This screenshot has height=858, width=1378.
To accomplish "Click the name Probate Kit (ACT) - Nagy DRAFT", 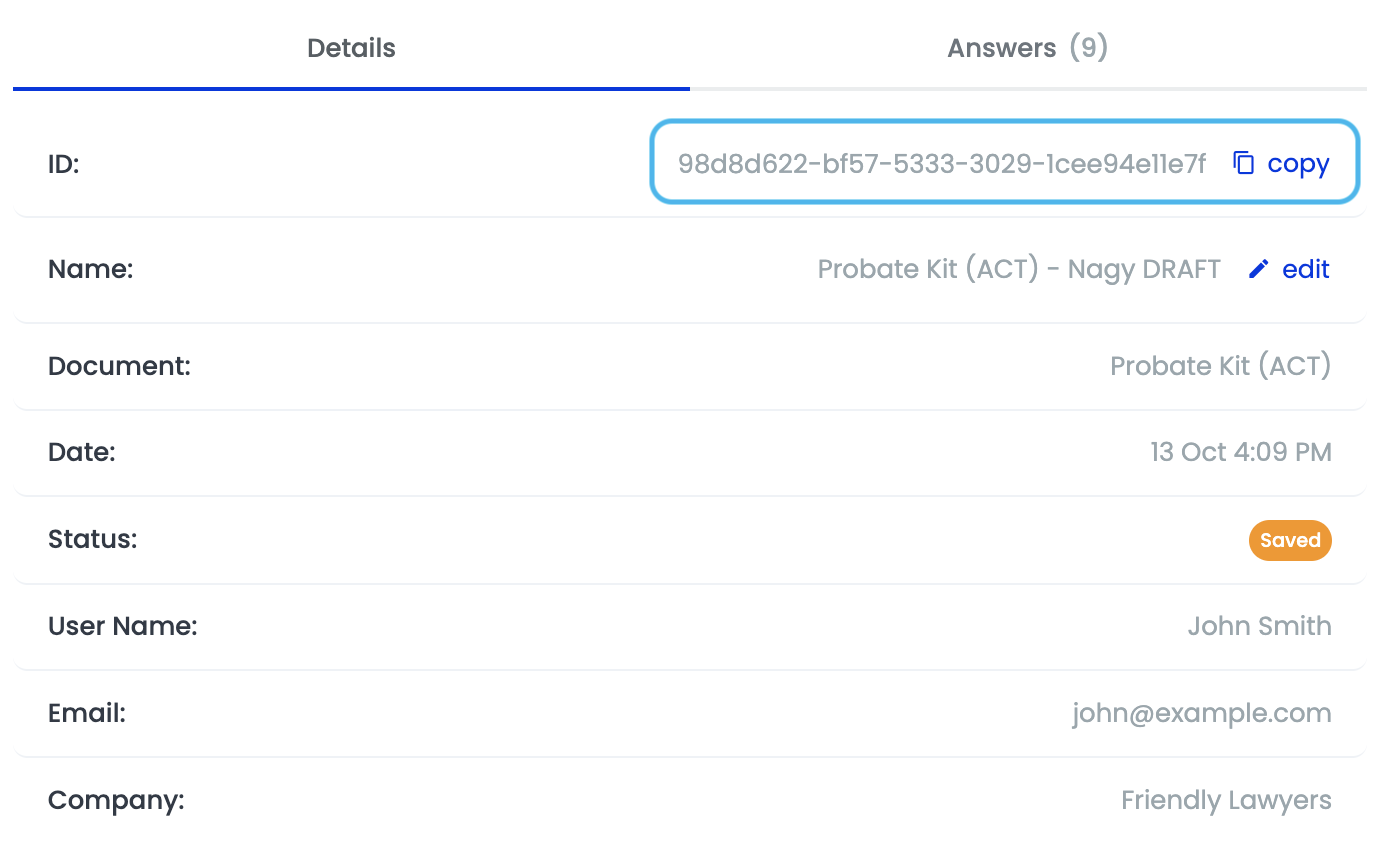I will [x=1019, y=269].
